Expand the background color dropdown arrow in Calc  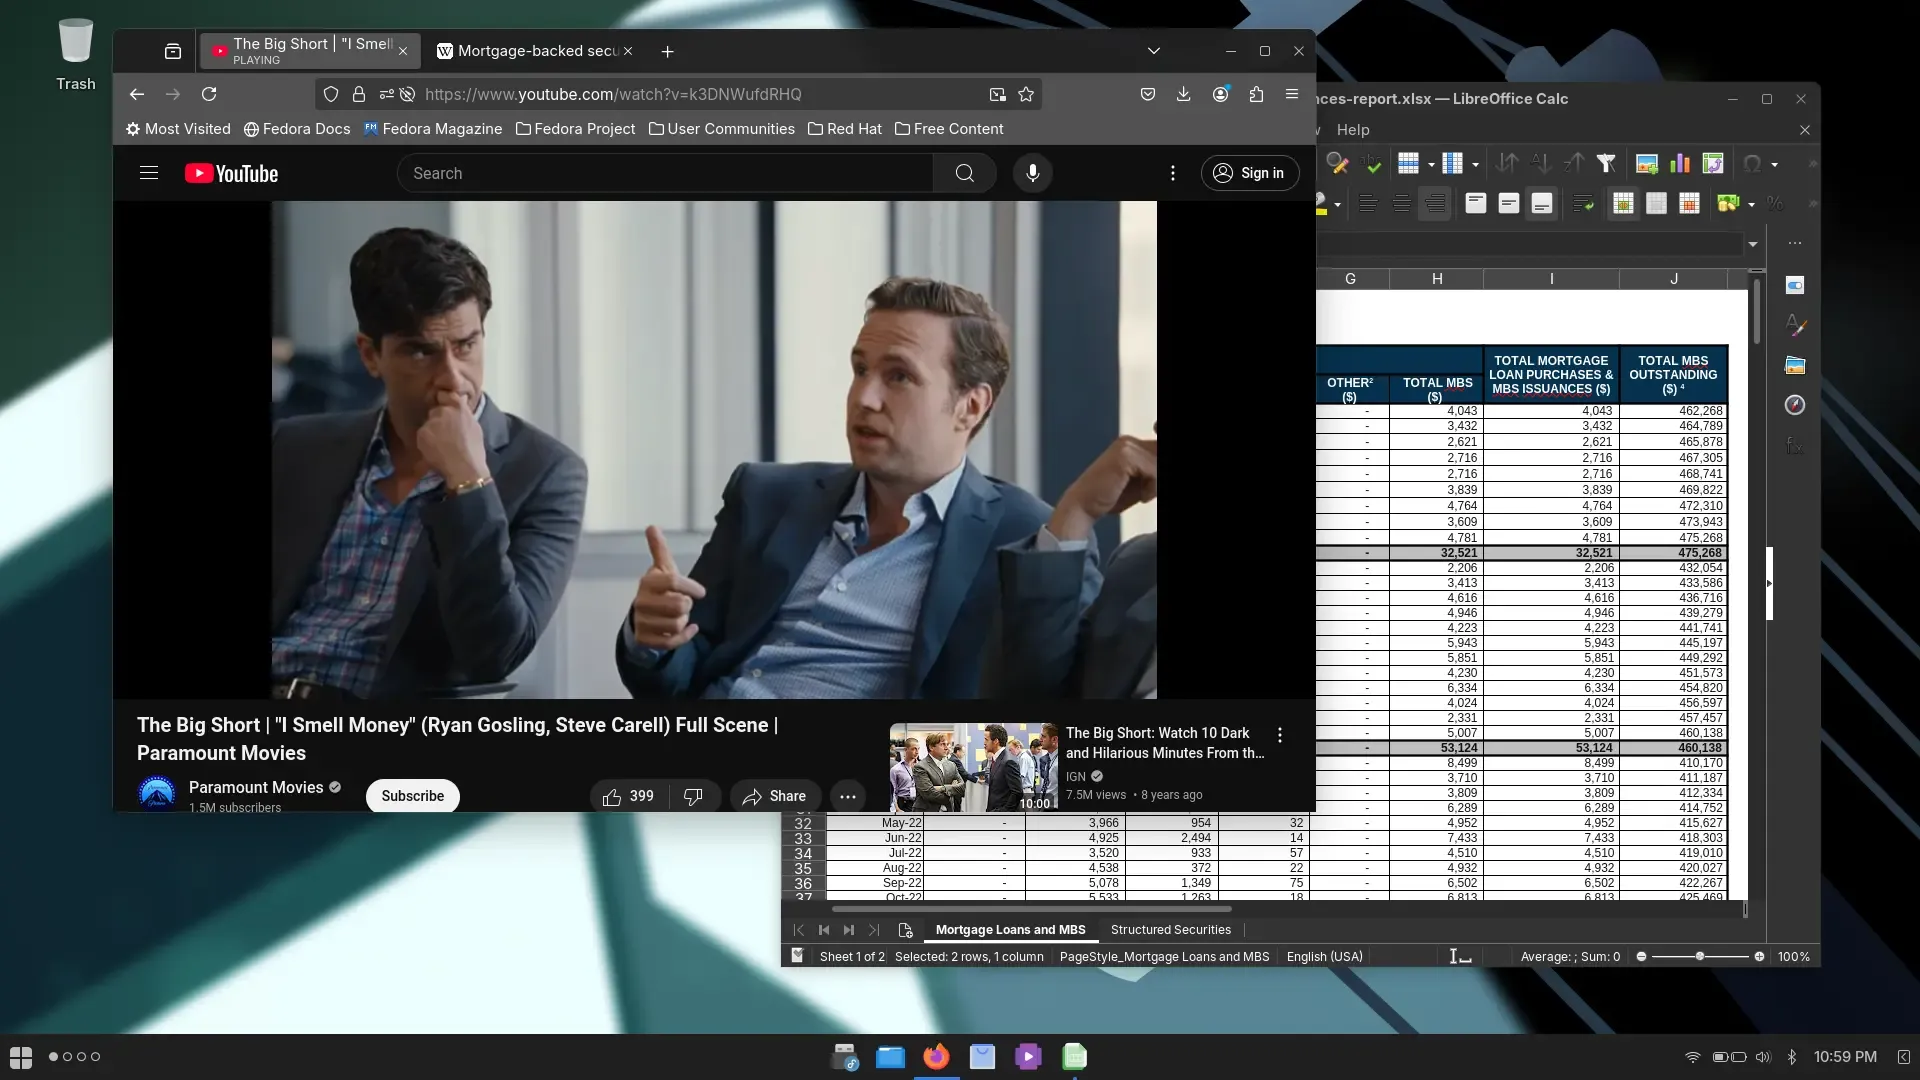(1337, 204)
